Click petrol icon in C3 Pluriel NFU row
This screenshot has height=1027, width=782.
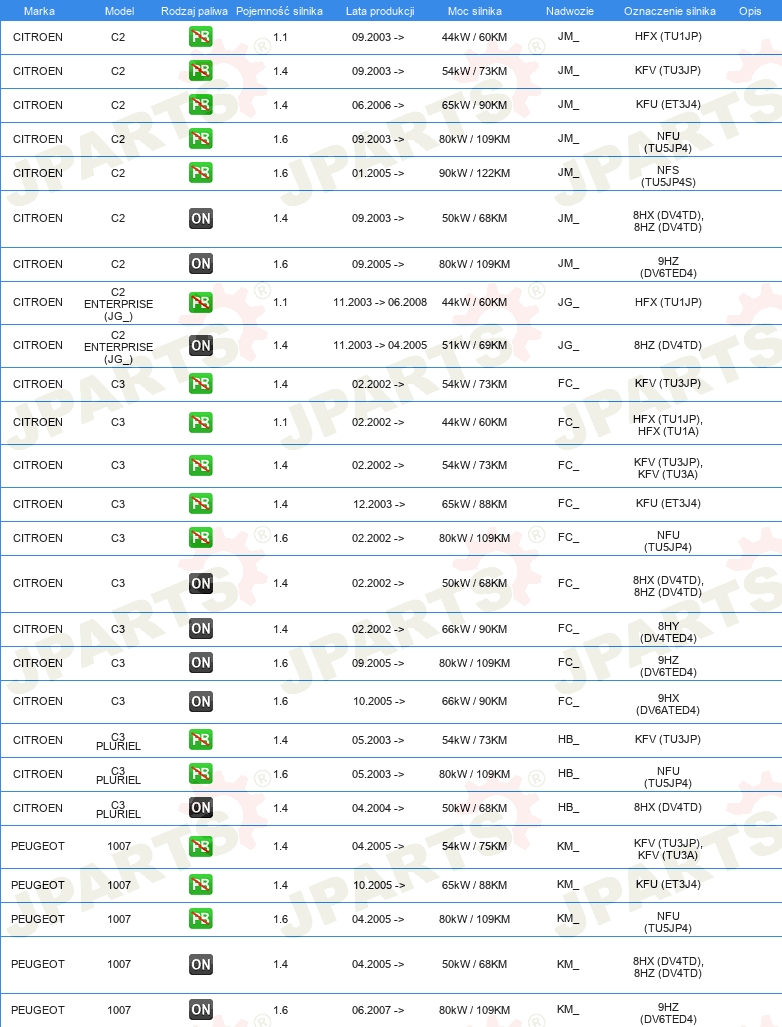click(200, 774)
